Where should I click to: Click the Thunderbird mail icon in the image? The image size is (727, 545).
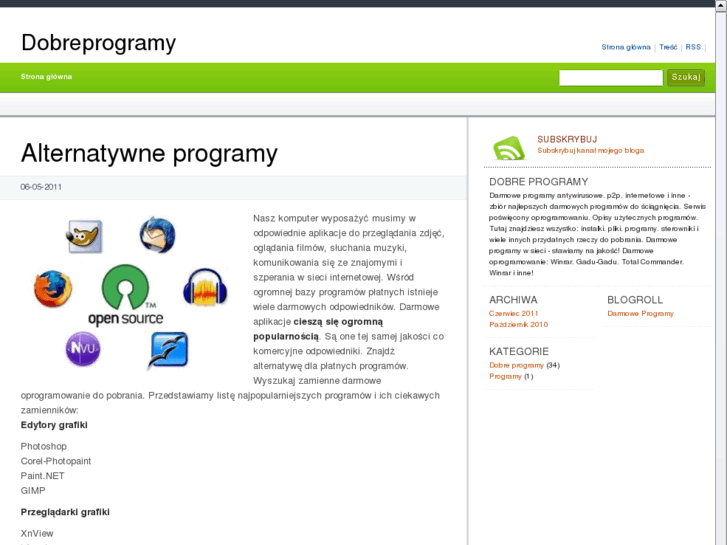pos(158,235)
